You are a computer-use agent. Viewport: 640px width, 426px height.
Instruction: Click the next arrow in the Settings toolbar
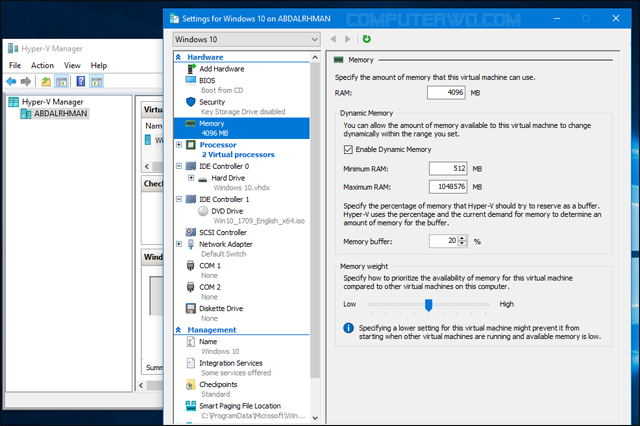347,39
